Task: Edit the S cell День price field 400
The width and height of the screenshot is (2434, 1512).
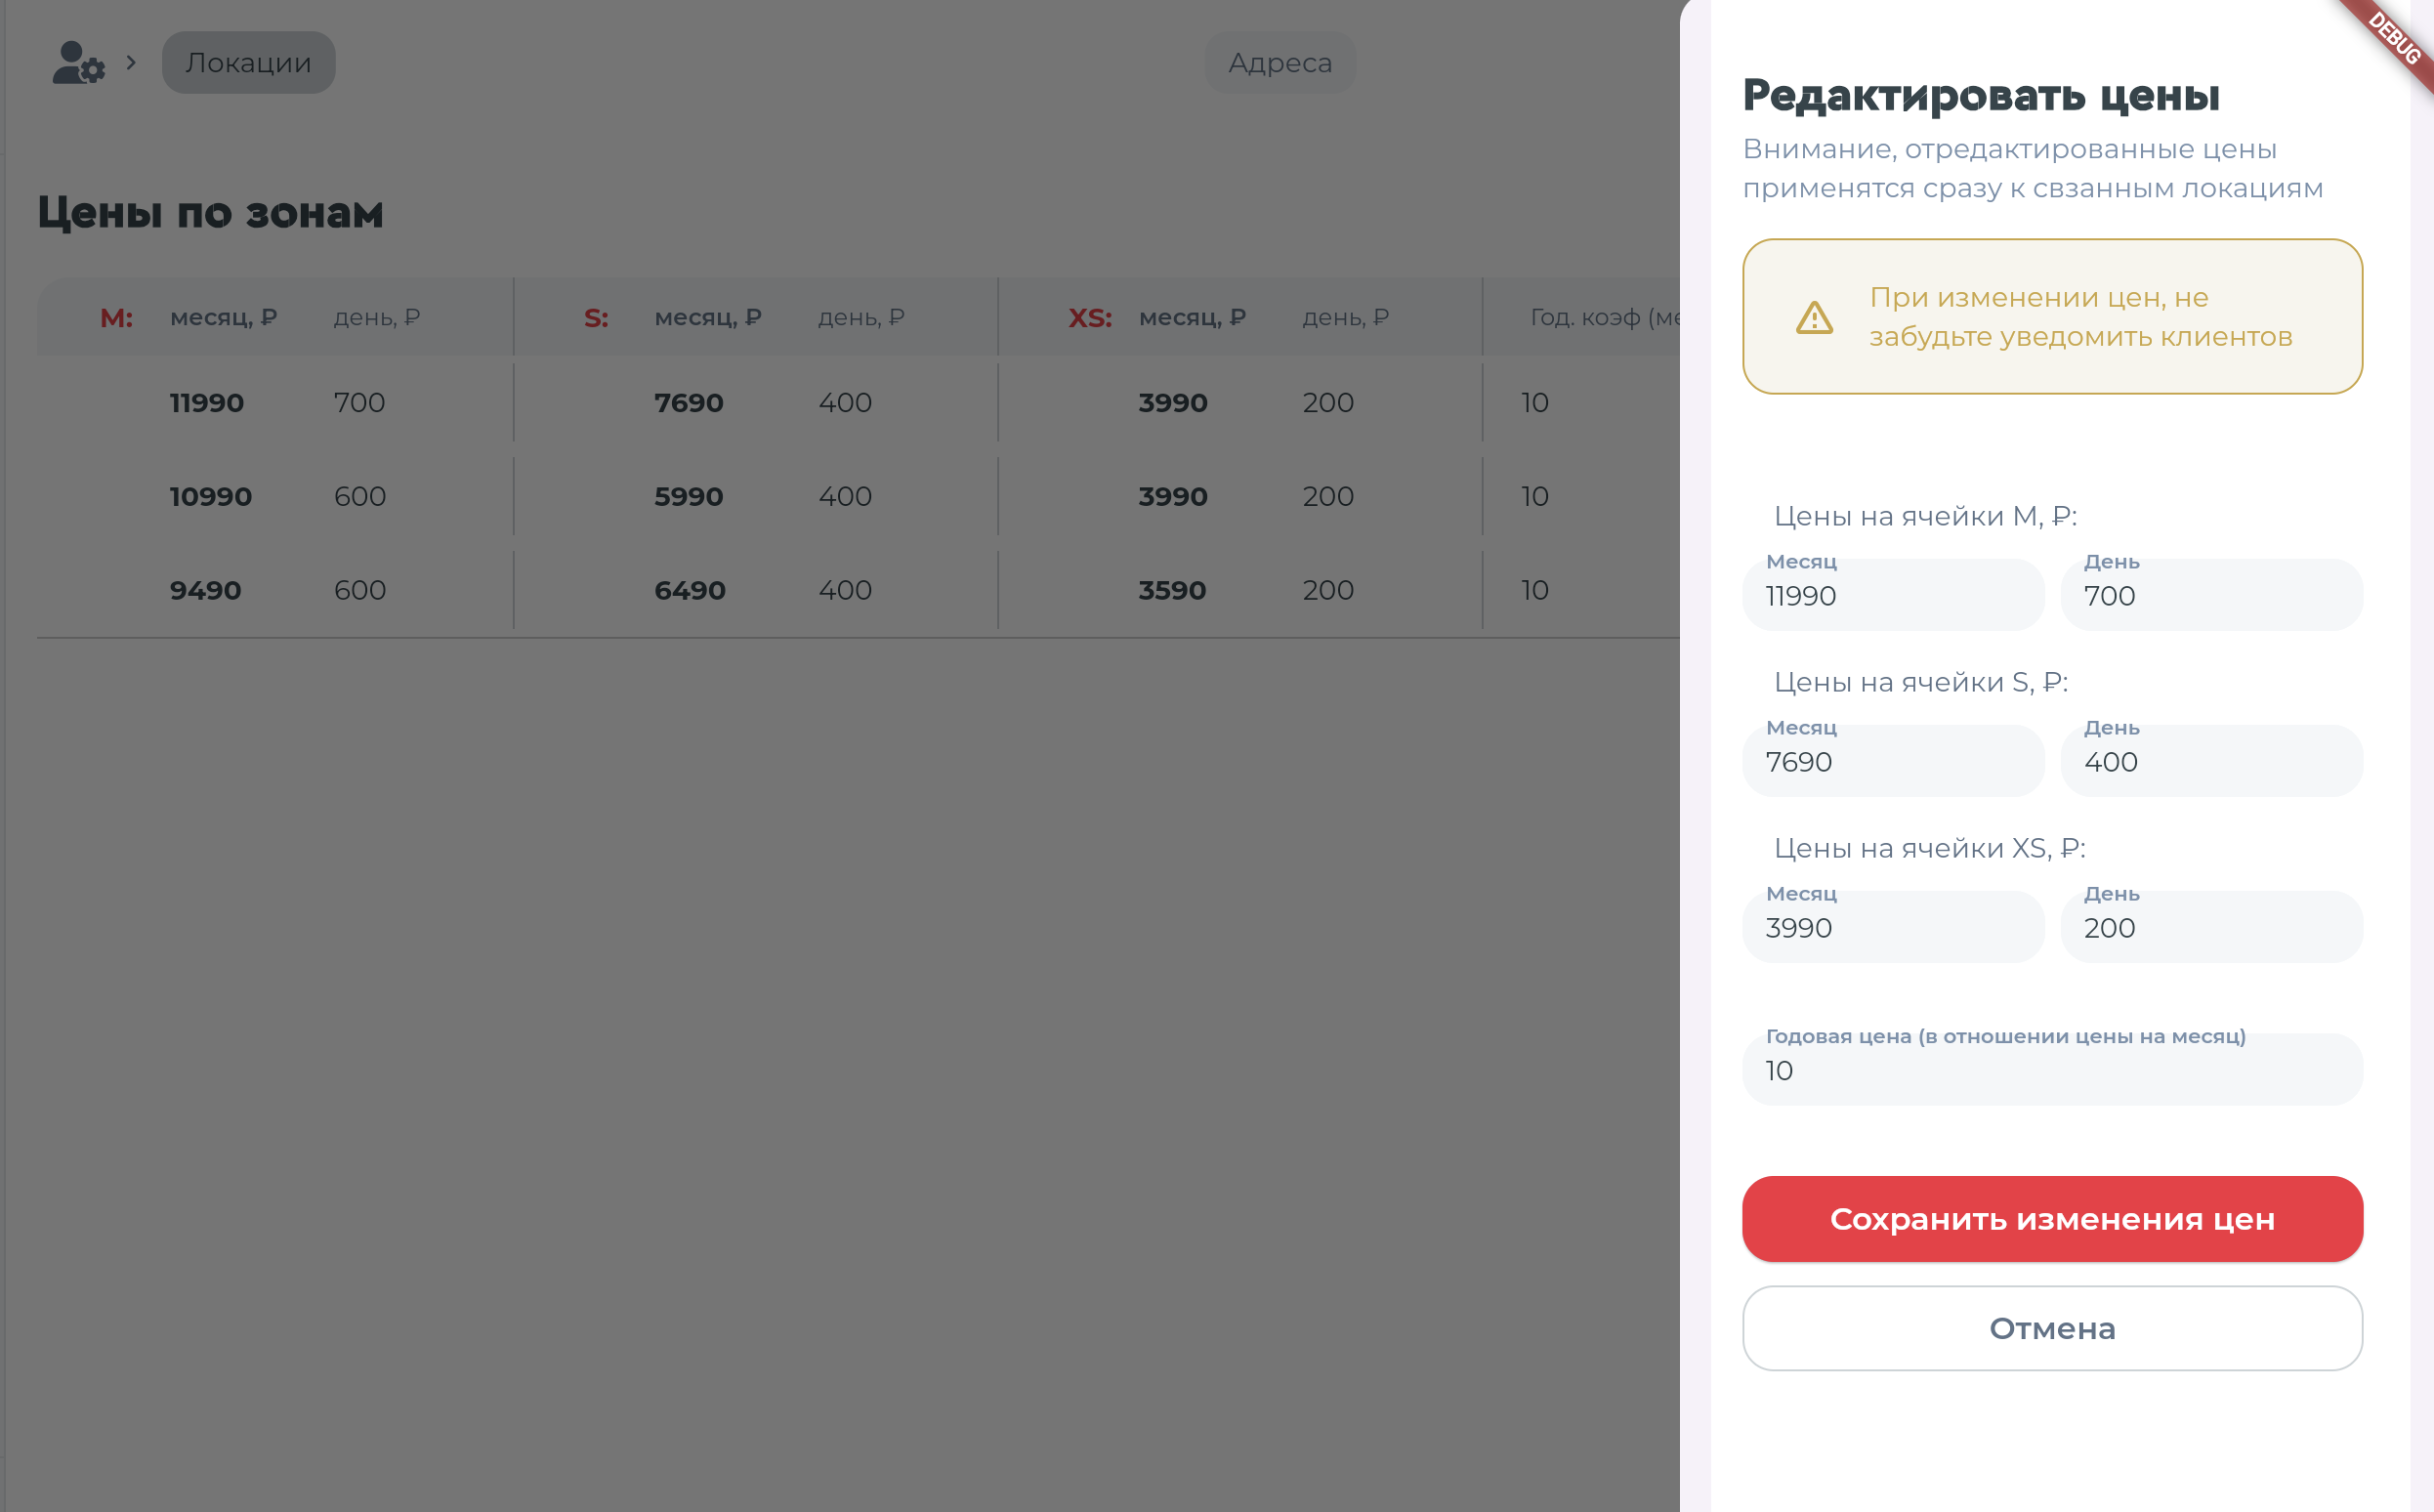Action: [2212, 760]
